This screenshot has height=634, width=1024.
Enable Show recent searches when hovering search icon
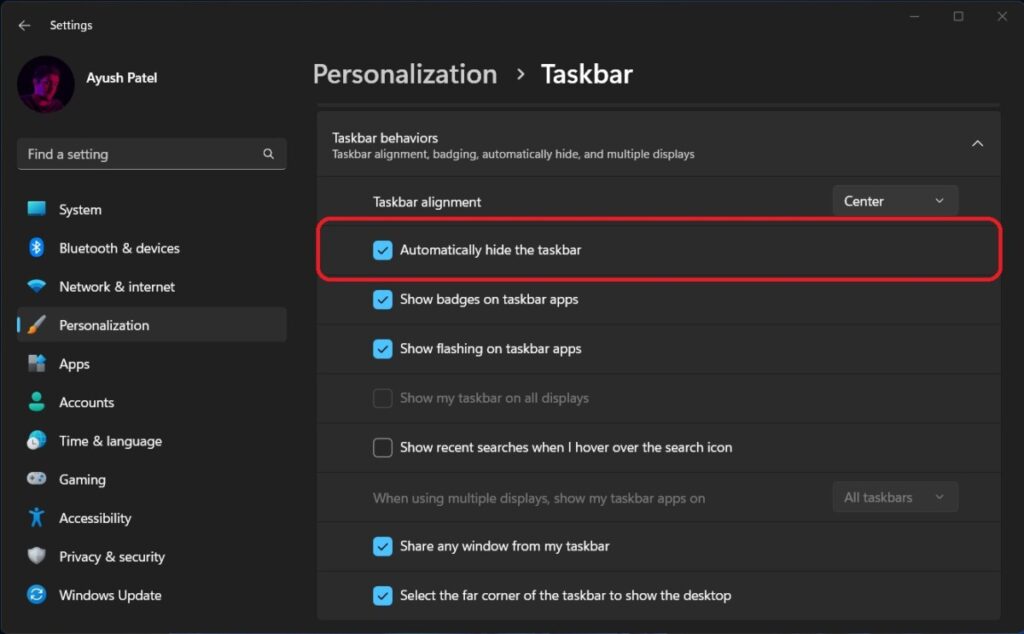click(x=382, y=448)
